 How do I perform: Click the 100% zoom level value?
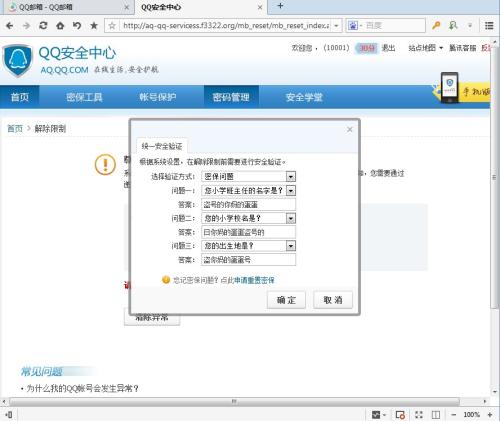(471, 415)
